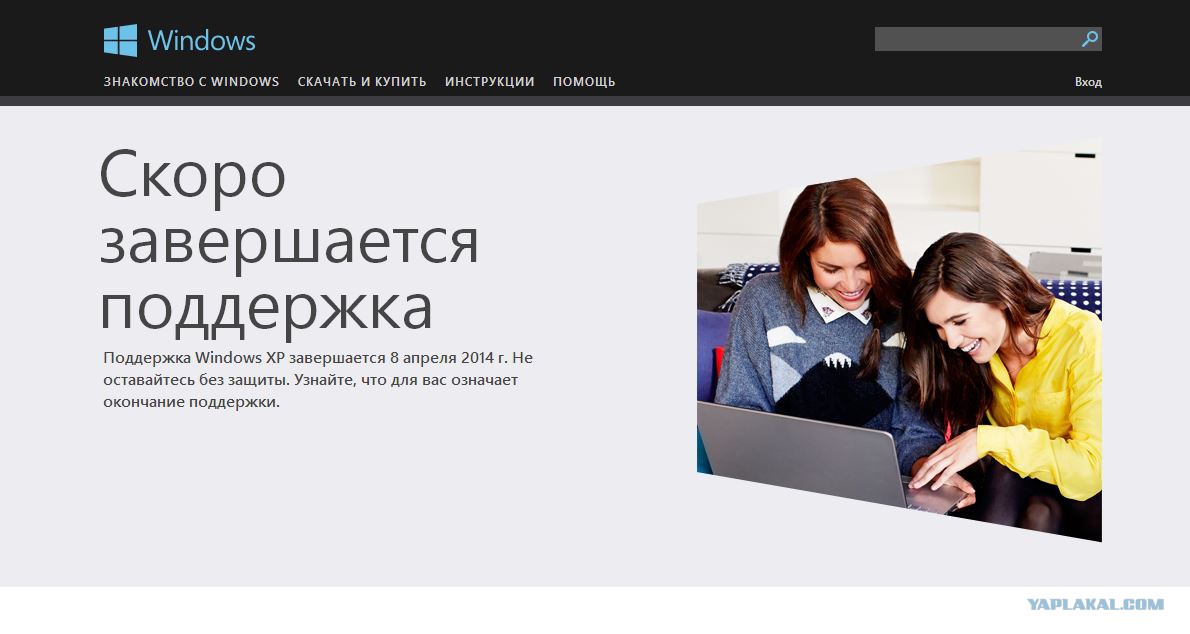This screenshot has width=1190, height=634.
Task: Focus the site search field
Action: [x=987, y=39]
